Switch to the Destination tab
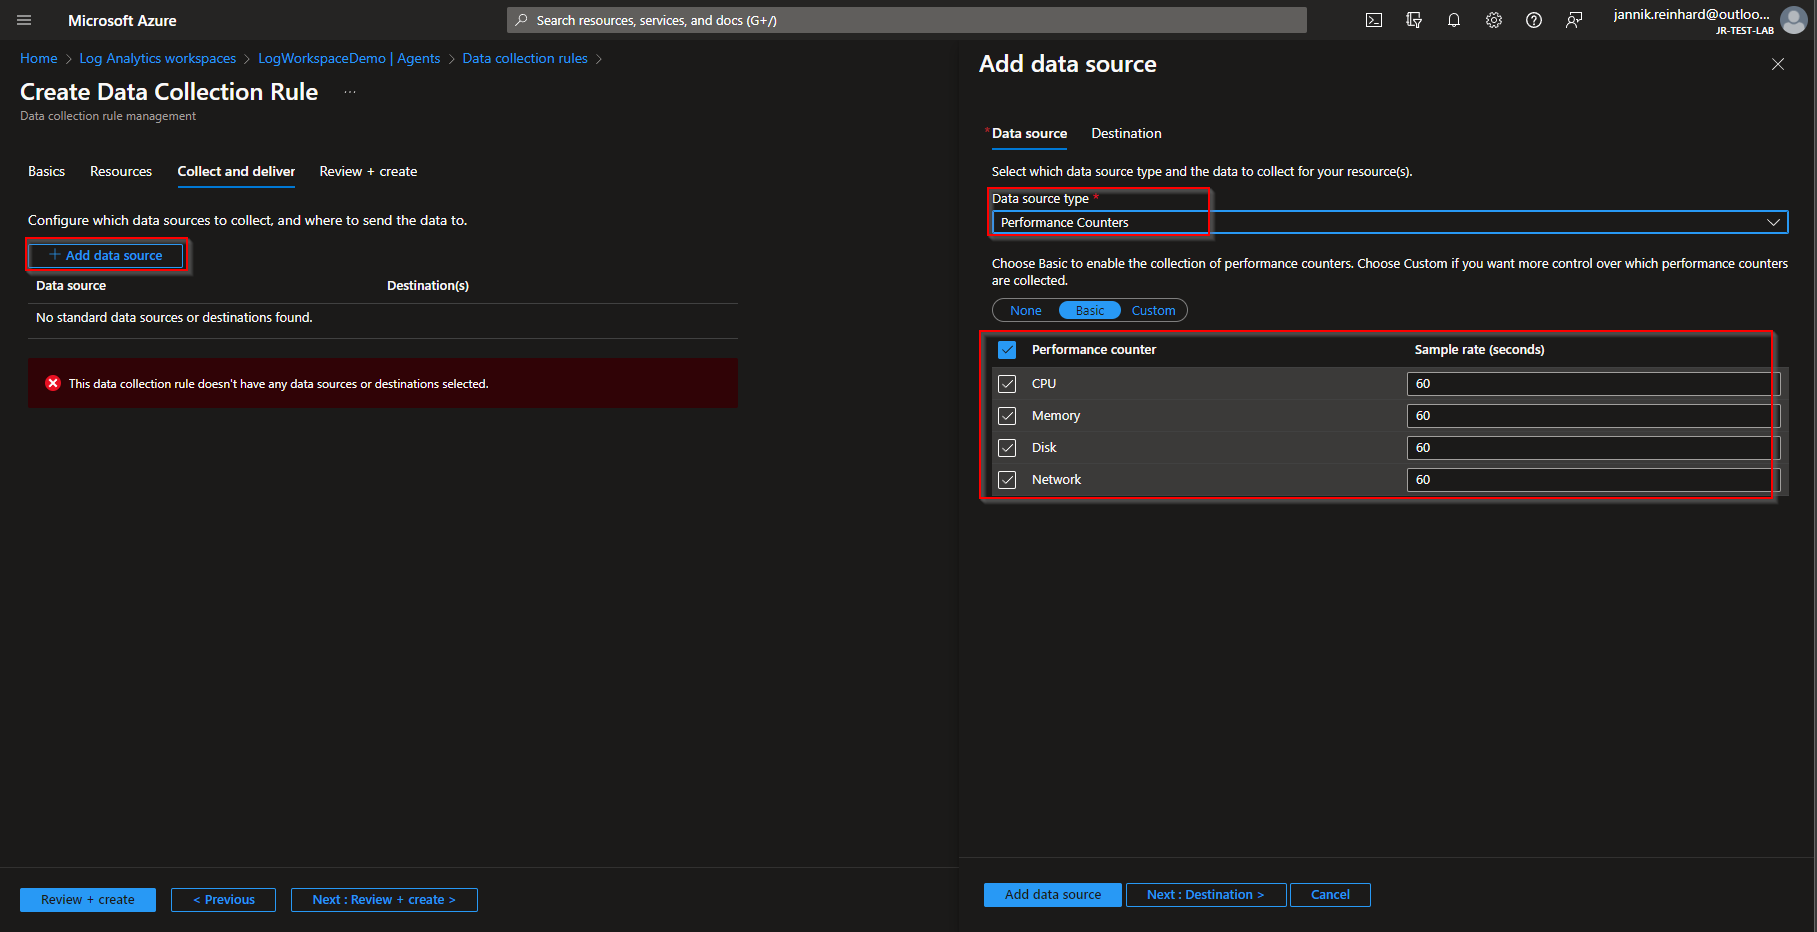This screenshot has height=932, width=1817. pos(1126,133)
